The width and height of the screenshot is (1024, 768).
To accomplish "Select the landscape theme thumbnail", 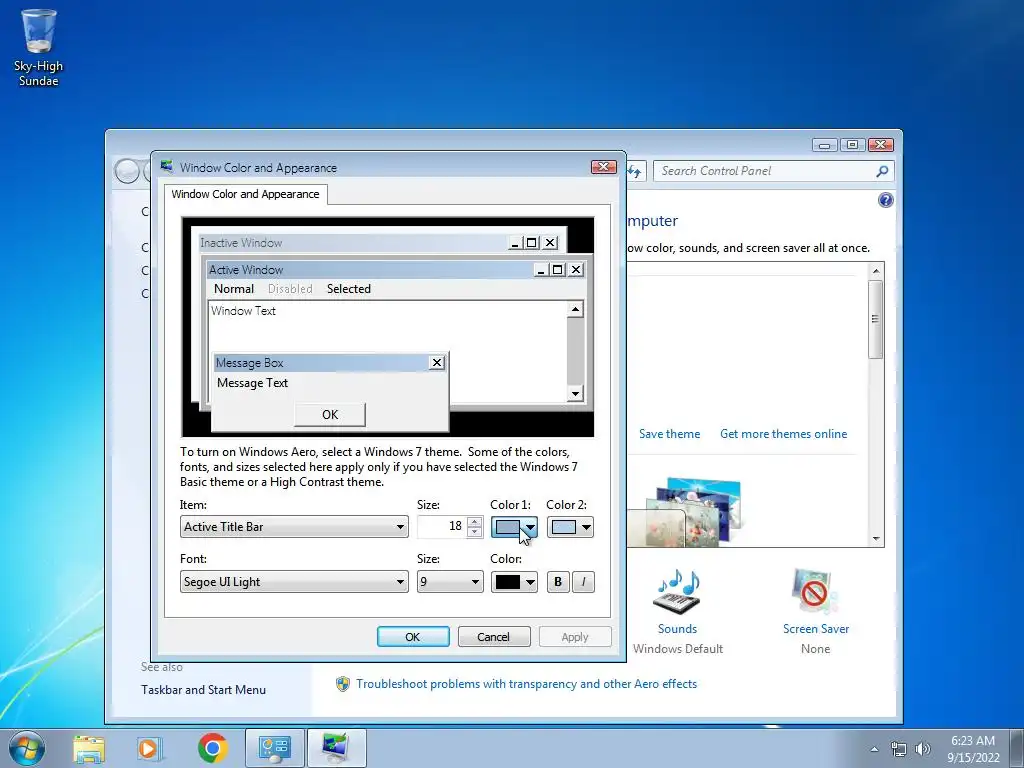I will [x=692, y=513].
